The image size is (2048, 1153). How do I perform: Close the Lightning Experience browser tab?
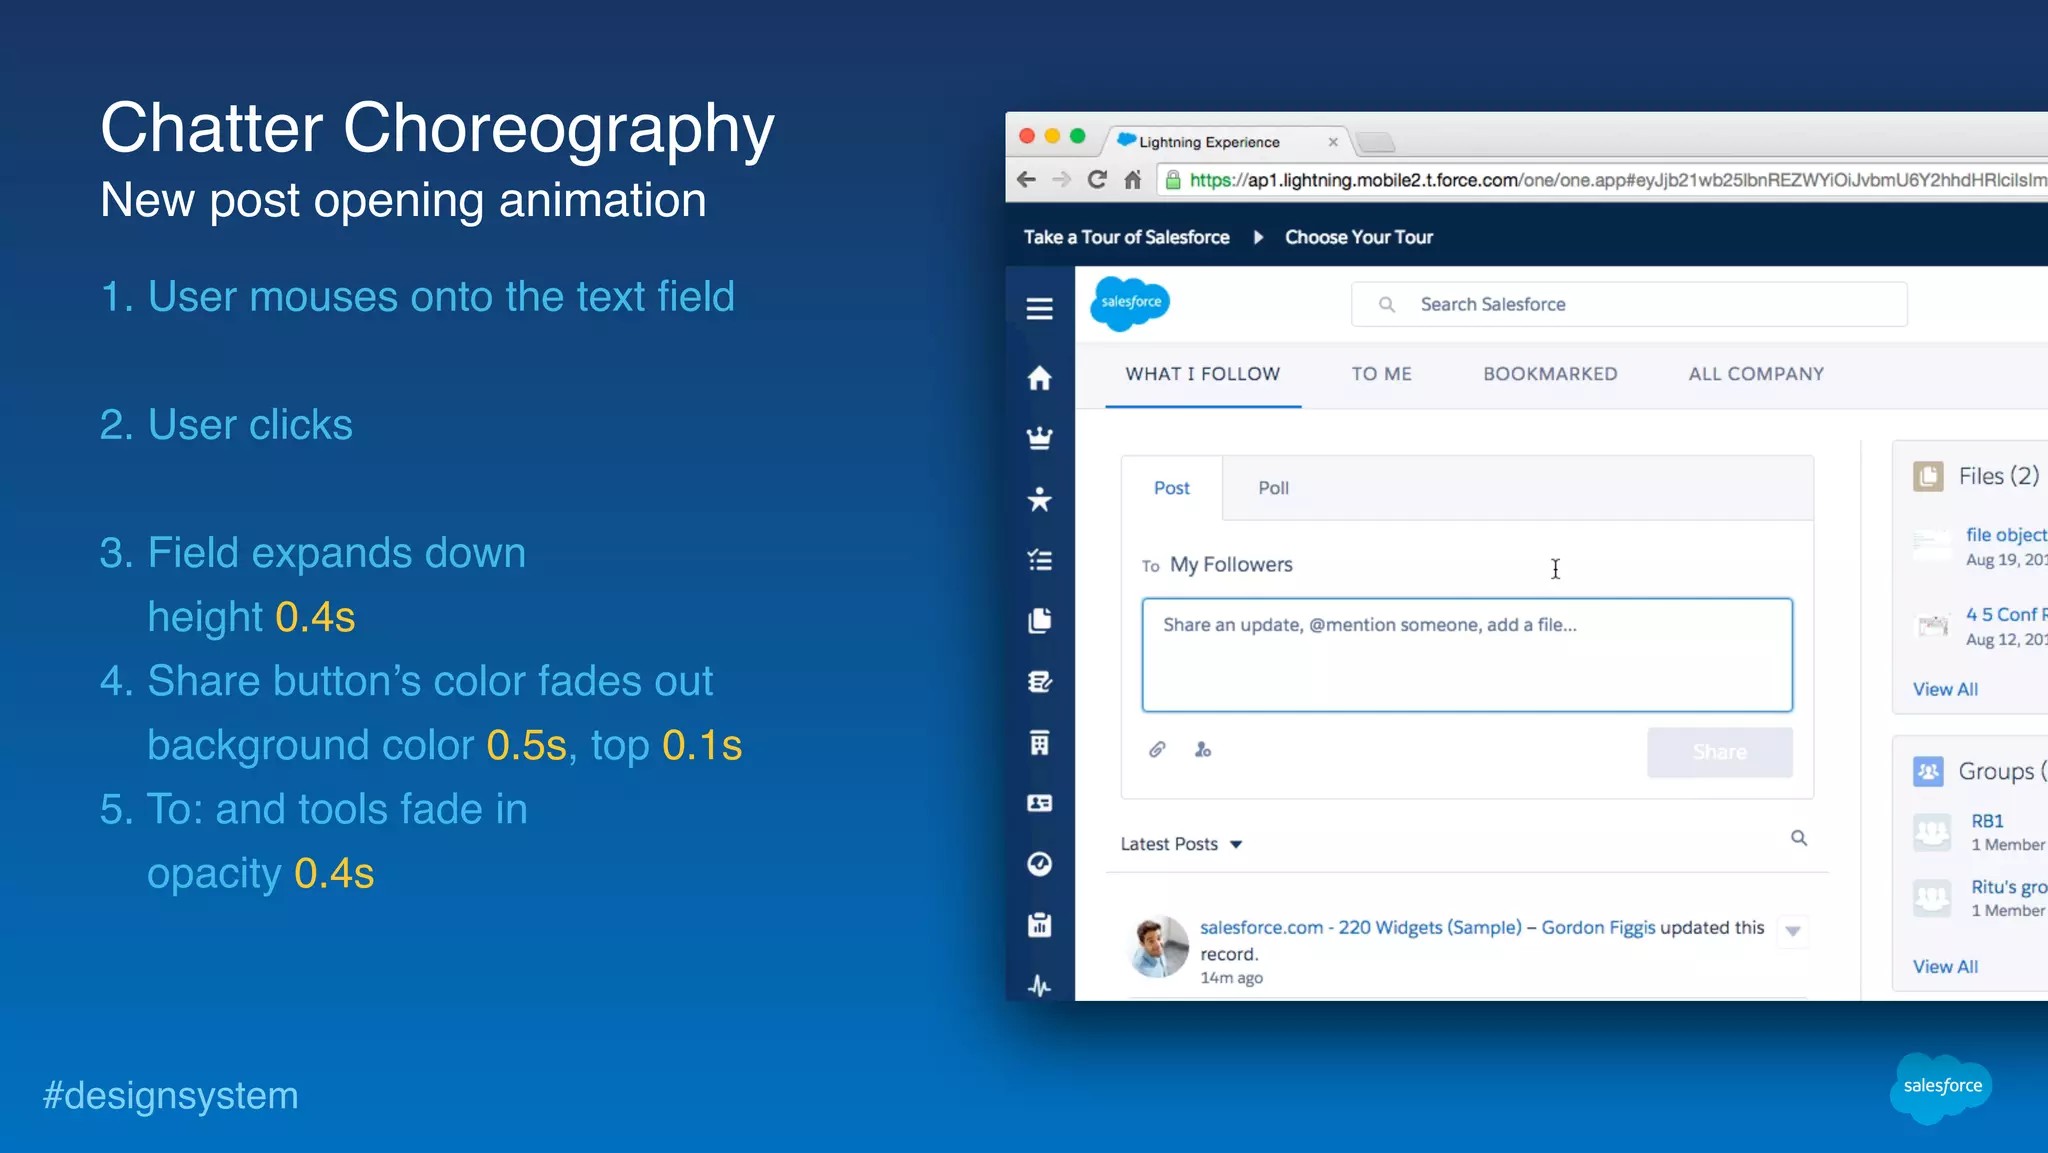(1333, 142)
